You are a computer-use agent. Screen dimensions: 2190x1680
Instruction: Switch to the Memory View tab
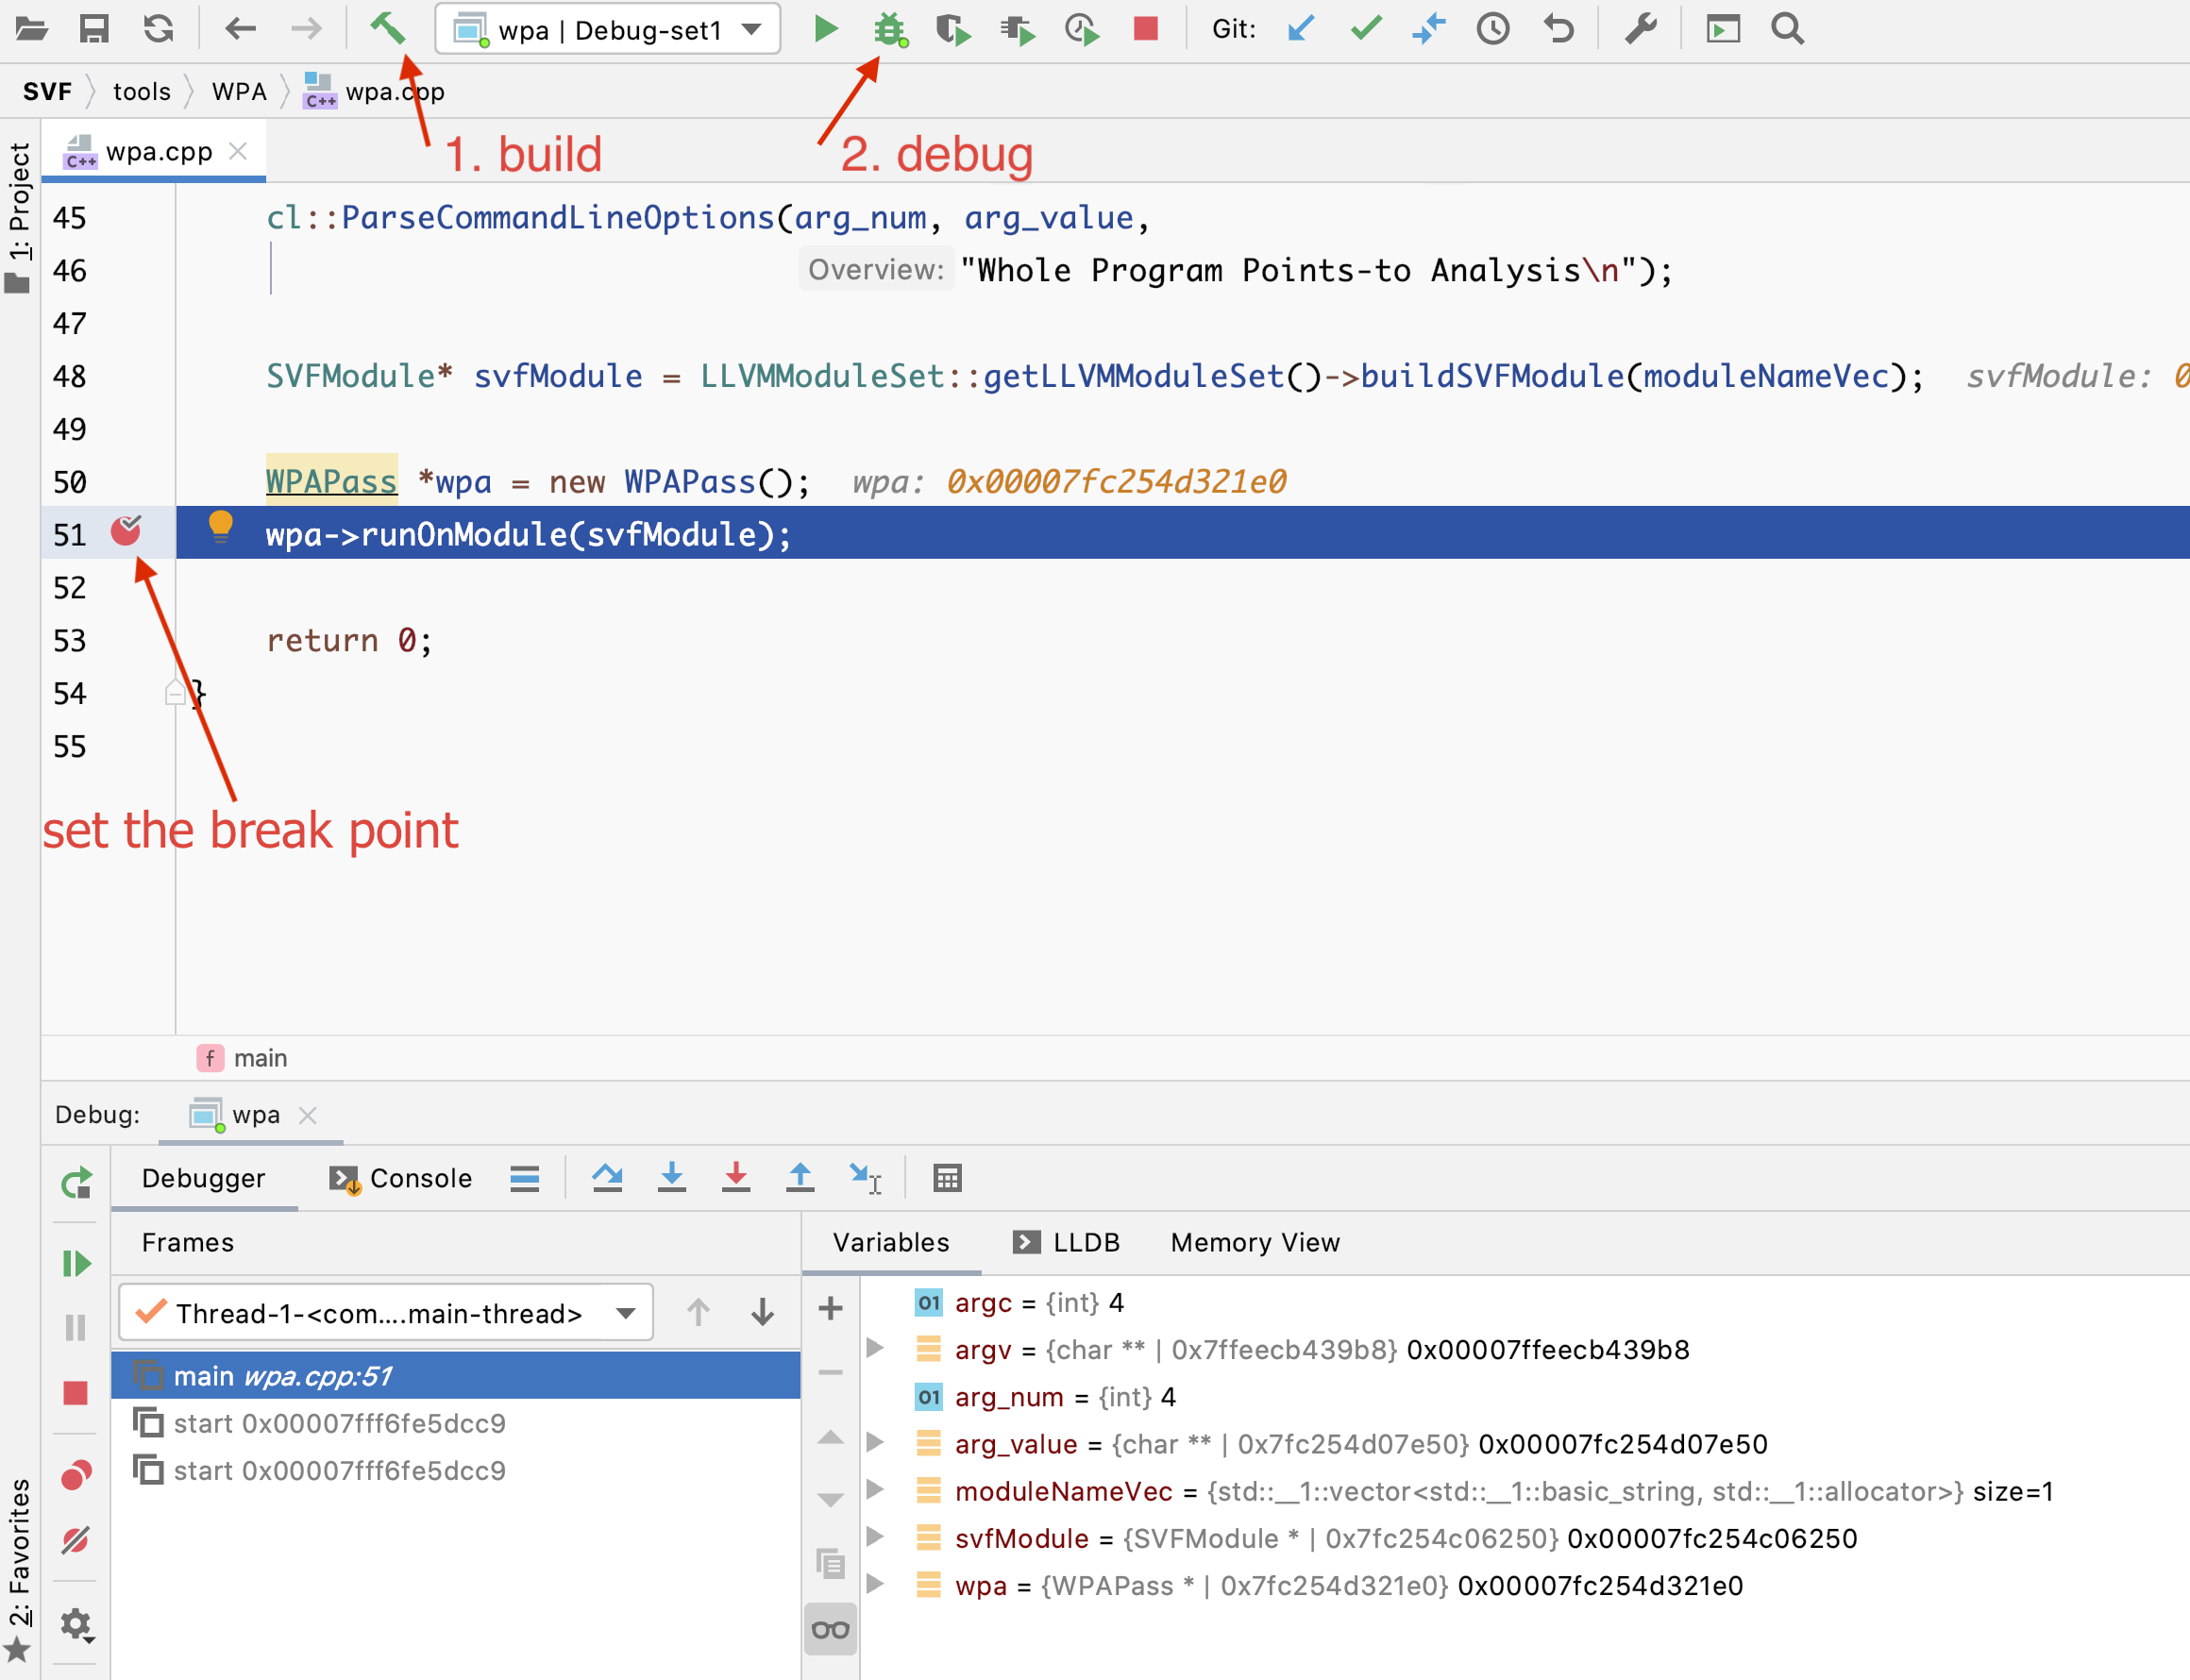pyautogui.click(x=1255, y=1242)
